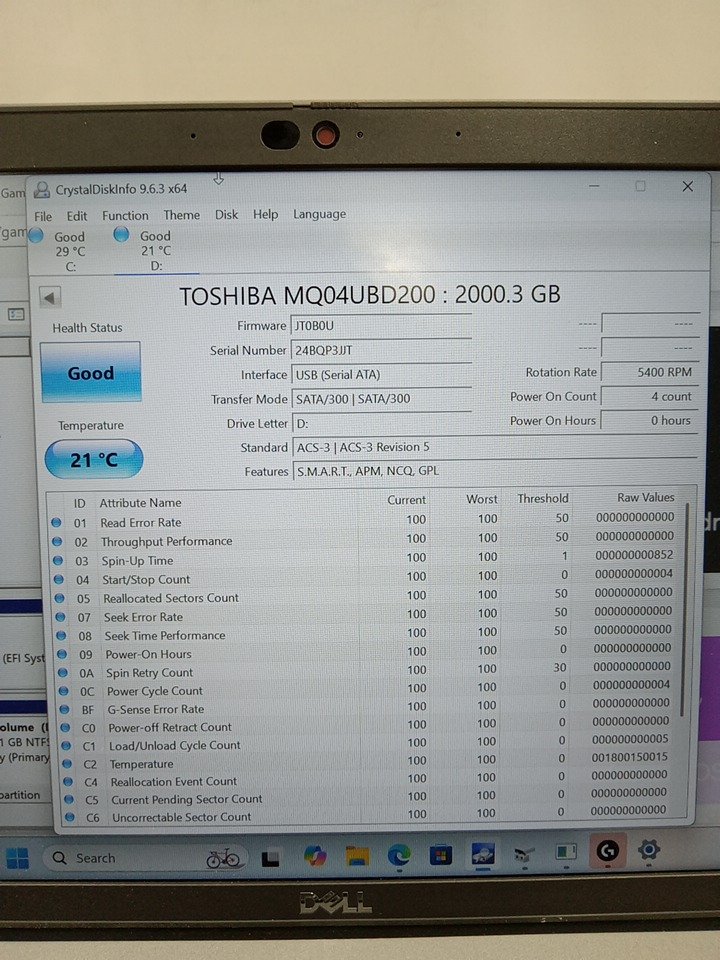720x960 pixels.
Task: Open Microsoft Edge from the taskbar
Action: [x=399, y=855]
